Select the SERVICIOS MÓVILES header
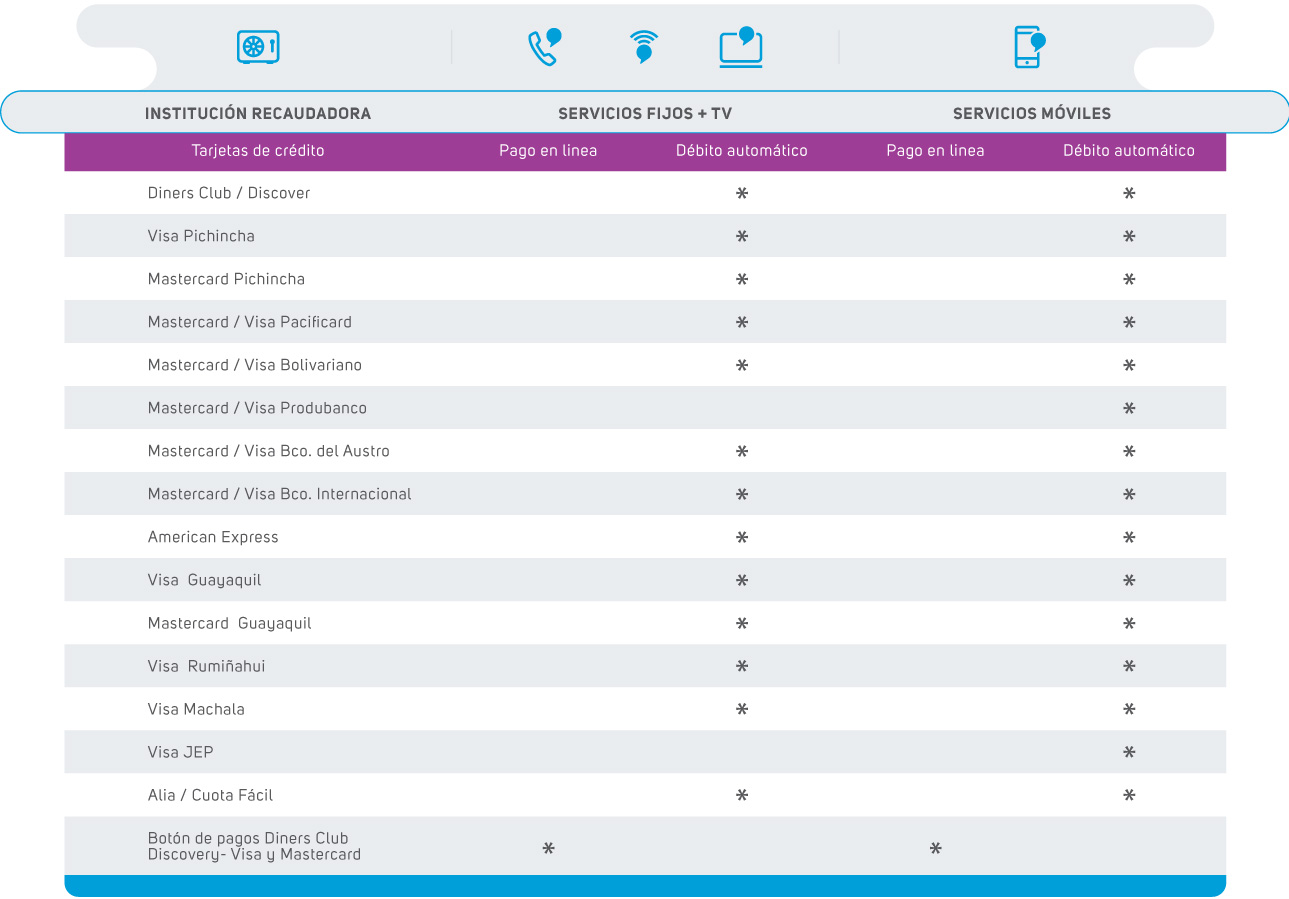 (1032, 113)
